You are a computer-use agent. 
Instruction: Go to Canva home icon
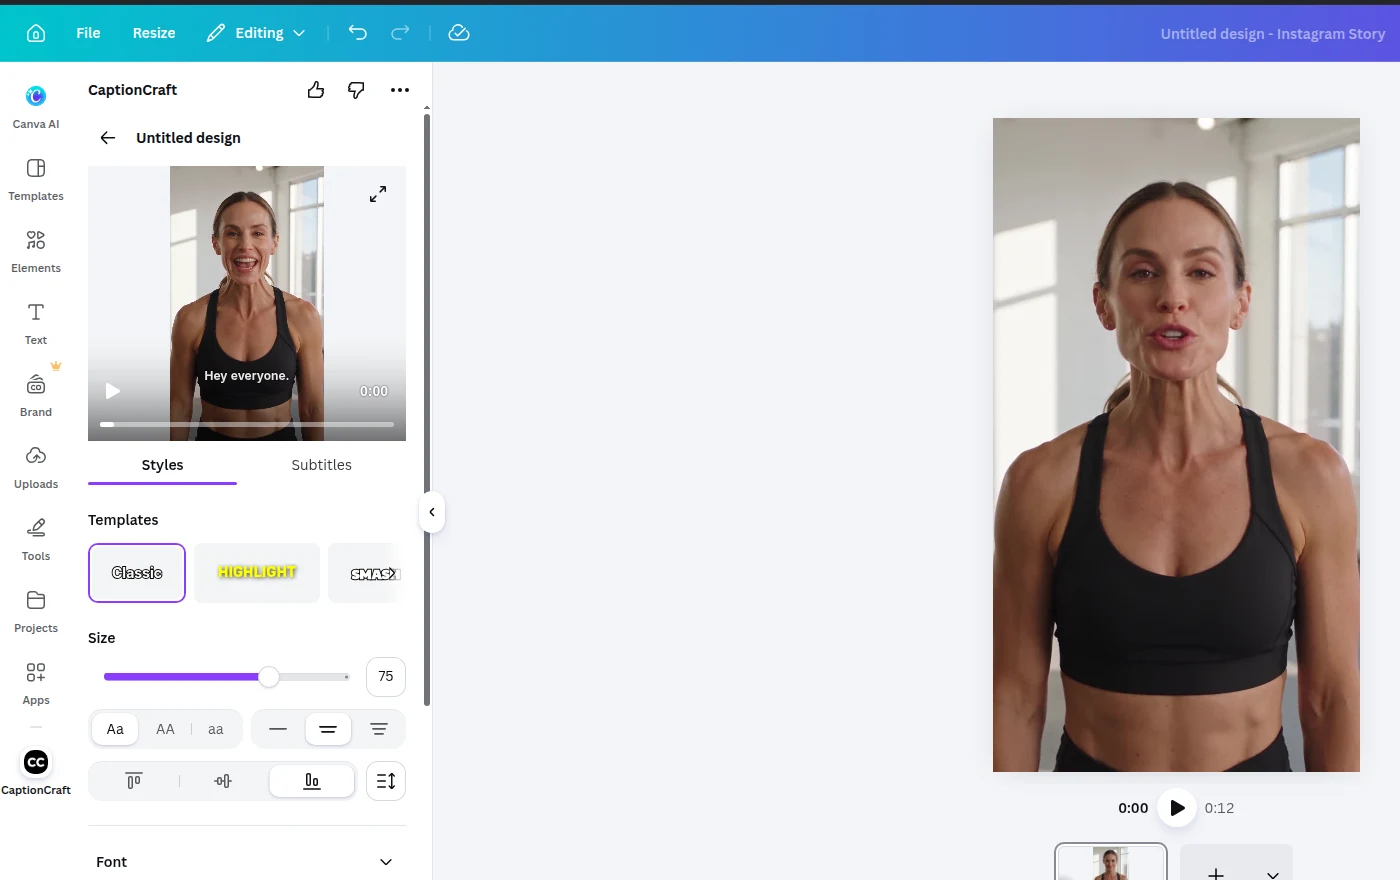36,33
